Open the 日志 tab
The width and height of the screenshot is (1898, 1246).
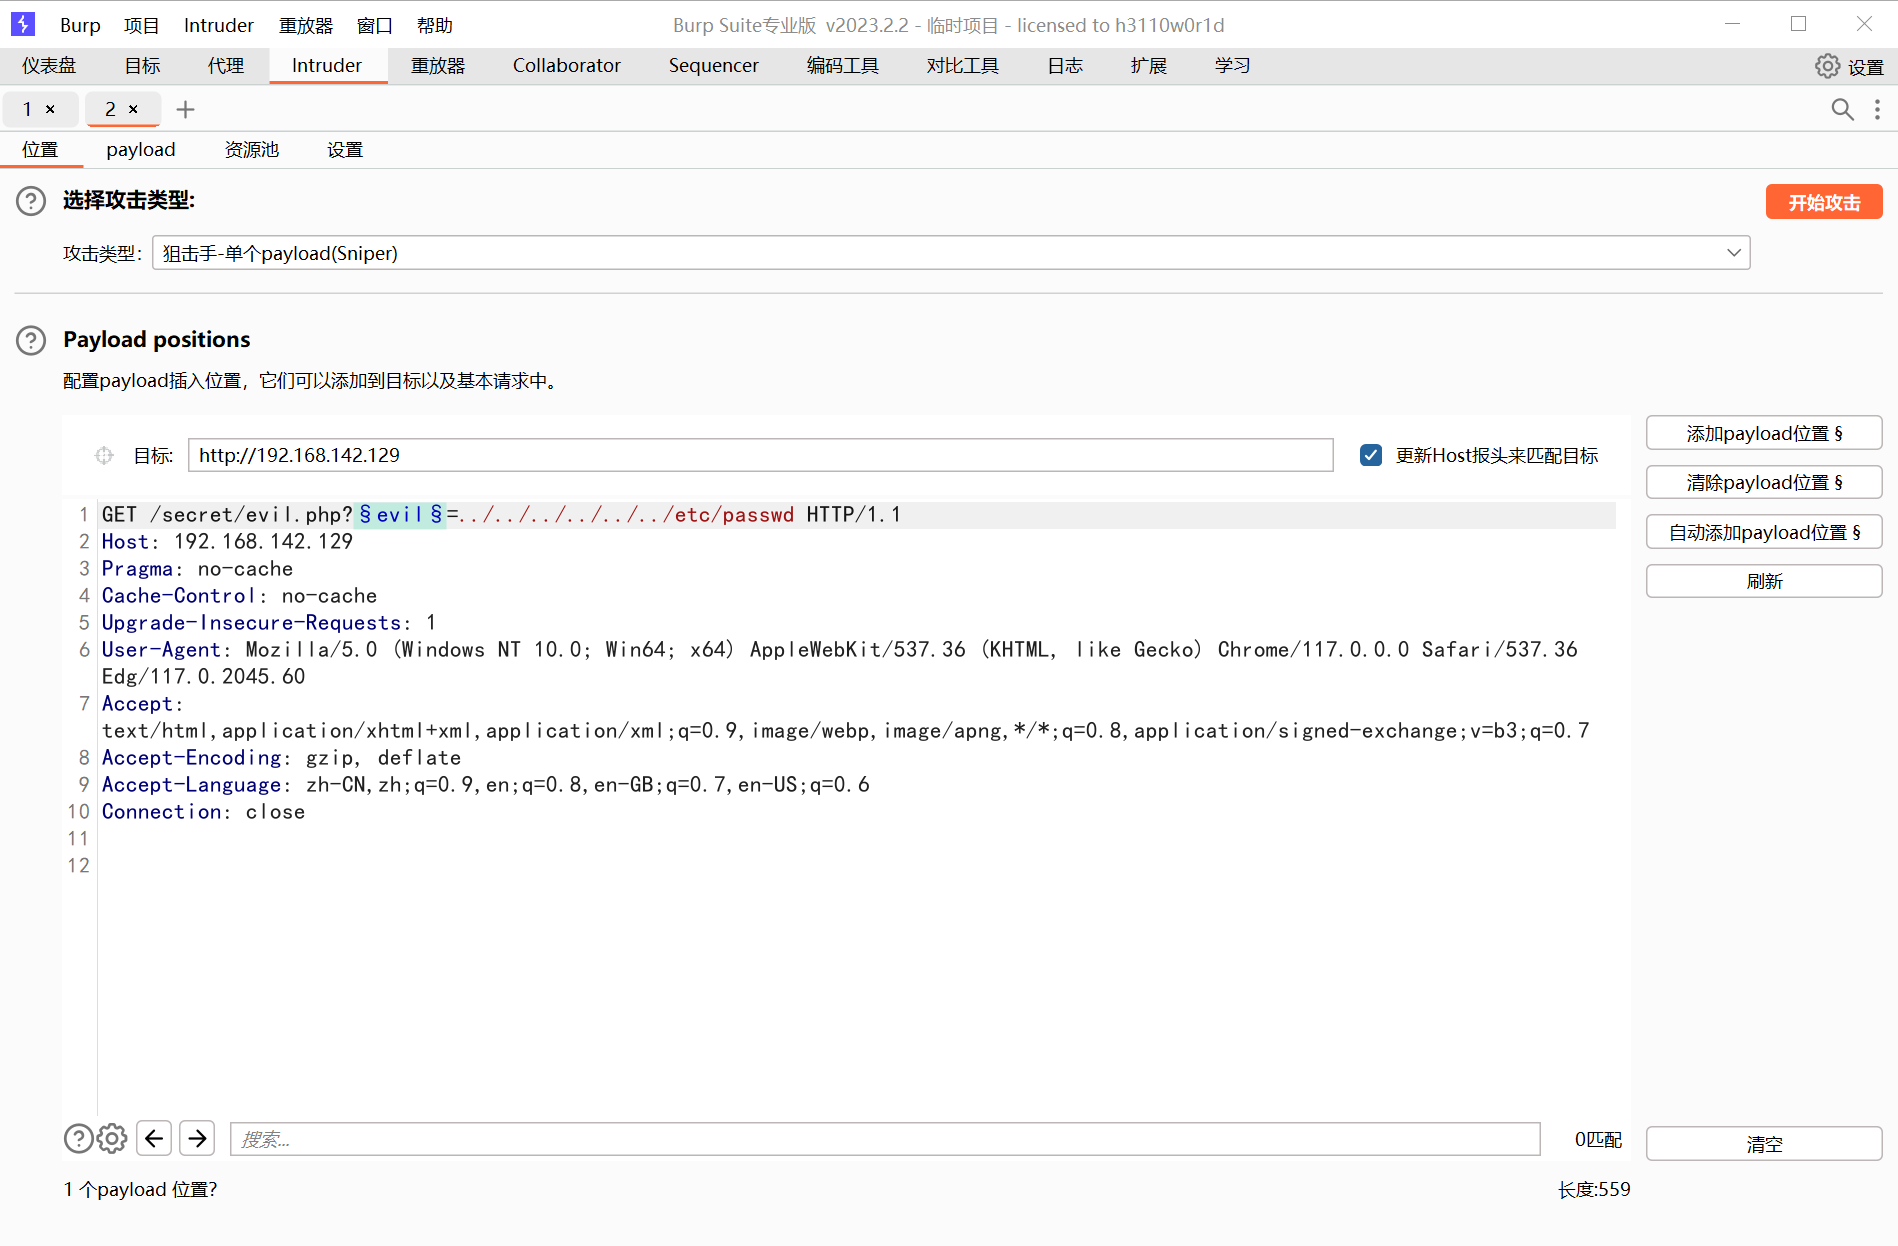[1065, 66]
